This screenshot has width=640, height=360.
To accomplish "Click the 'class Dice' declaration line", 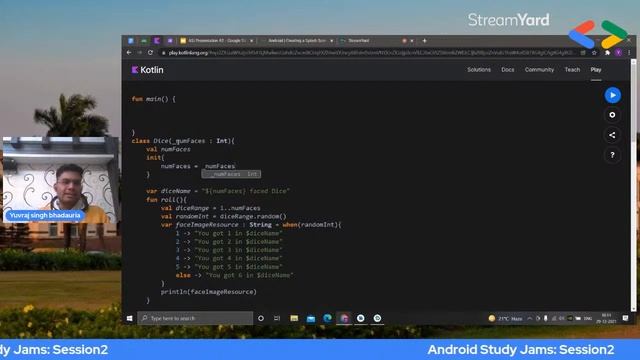I will point(183,141).
